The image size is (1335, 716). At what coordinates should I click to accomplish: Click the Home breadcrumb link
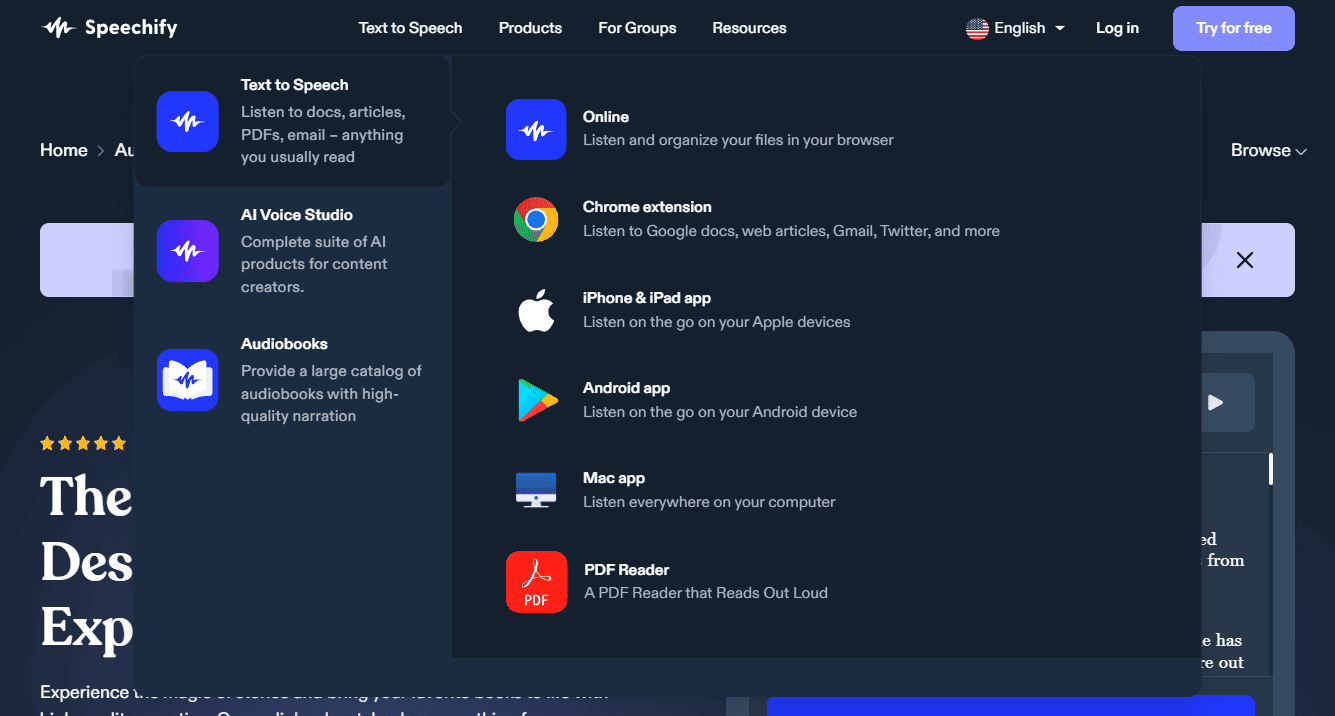[63, 150]
